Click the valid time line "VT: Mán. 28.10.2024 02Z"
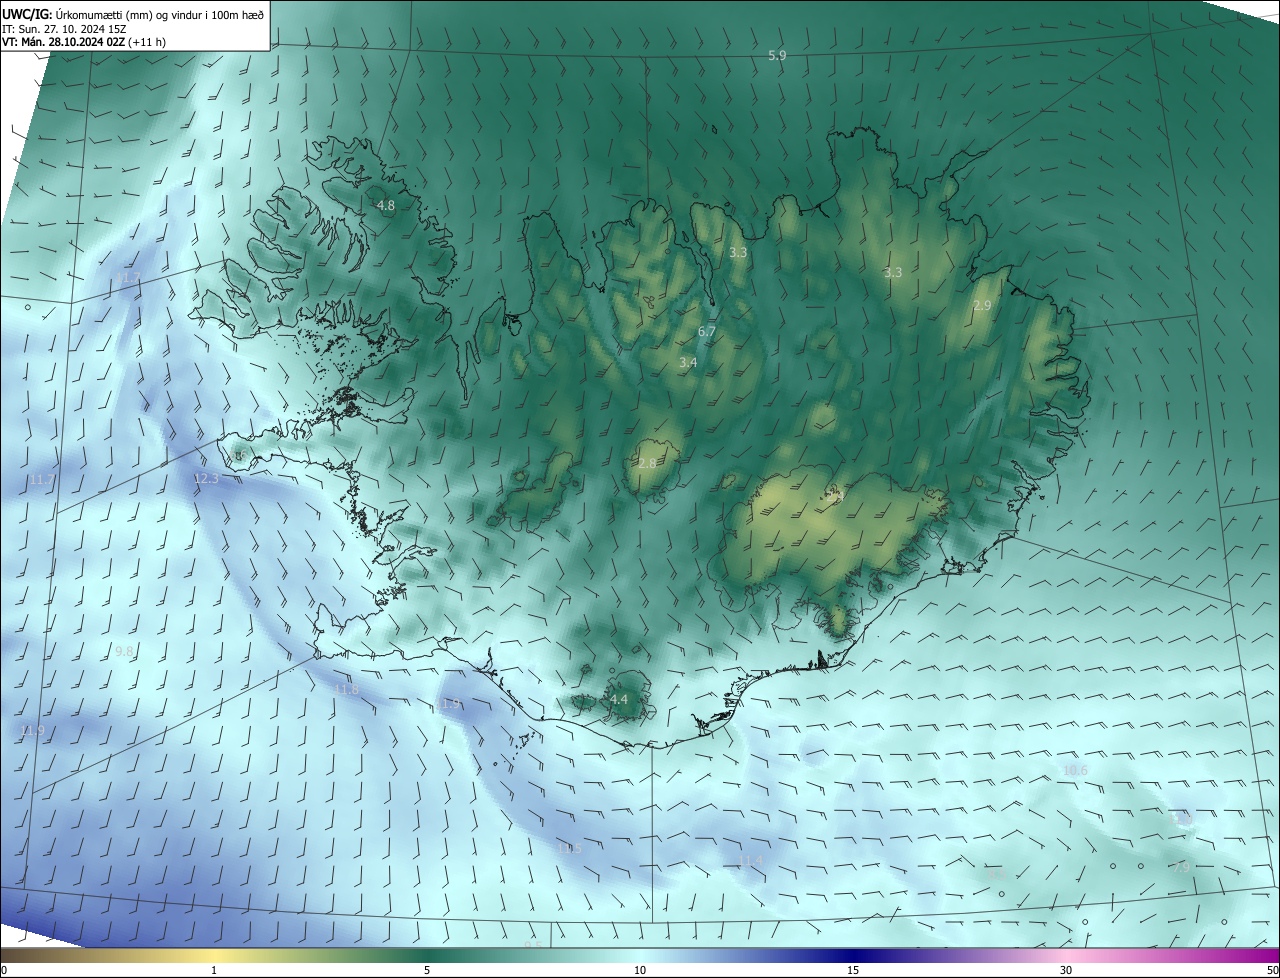 [64, 42]
